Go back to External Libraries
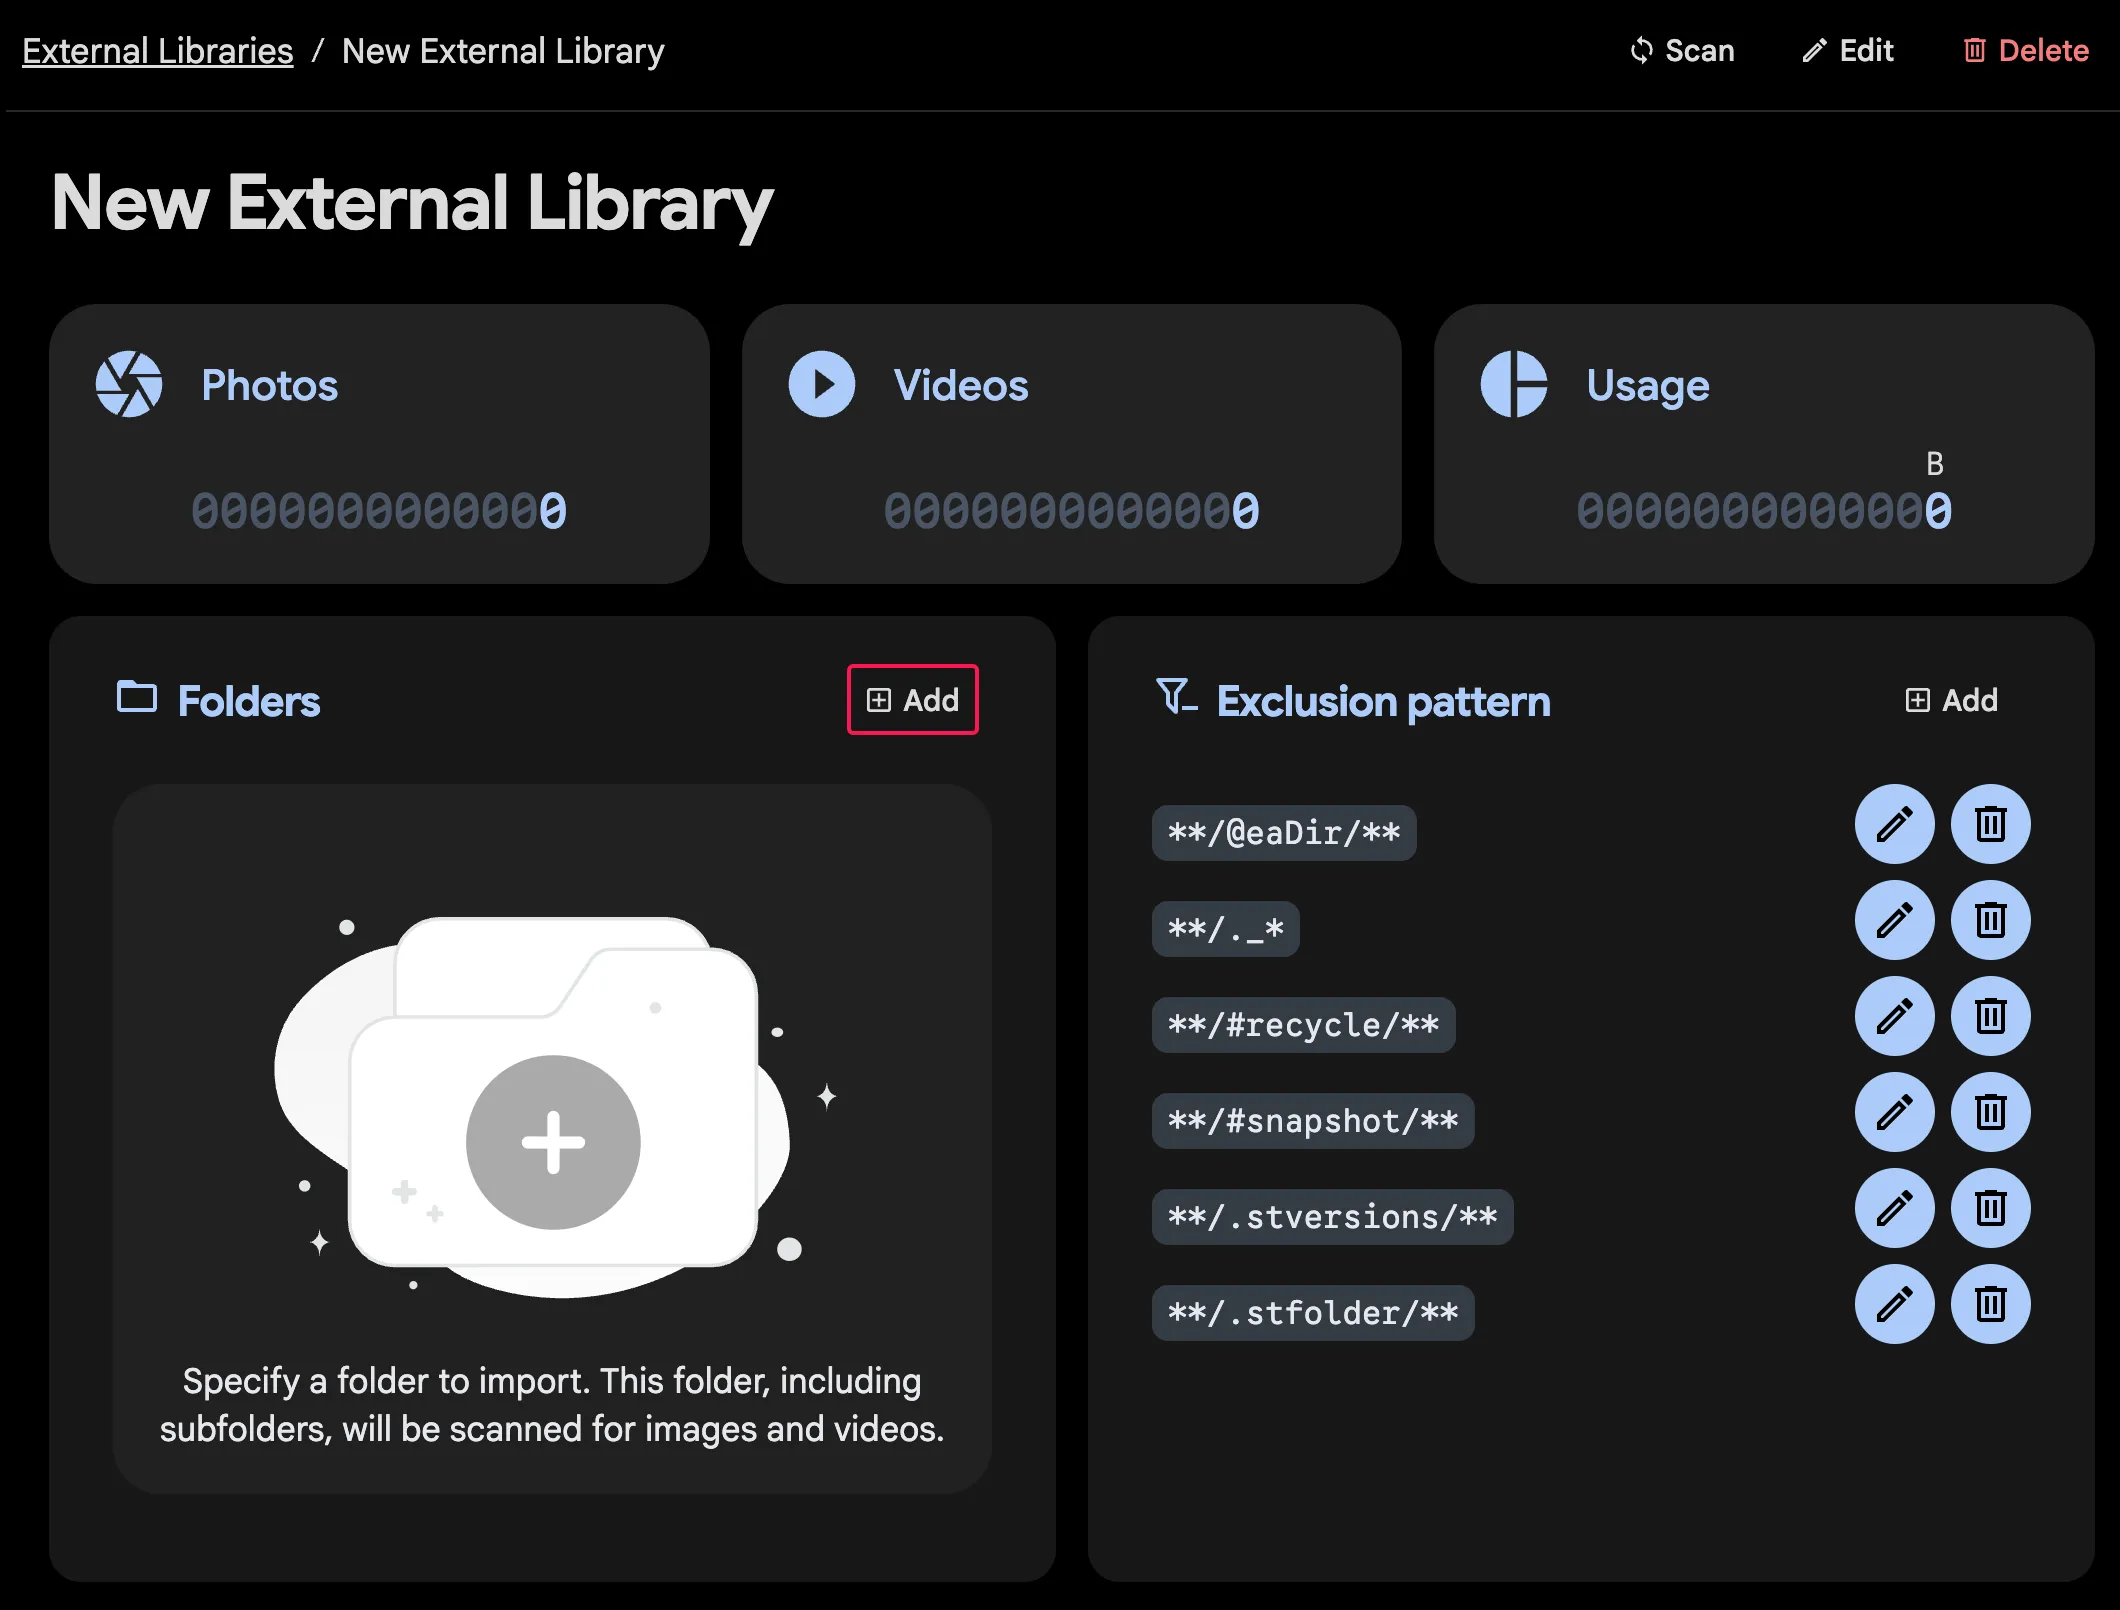This screenshot has width=2120, height=1610. [x=157, y=51]
